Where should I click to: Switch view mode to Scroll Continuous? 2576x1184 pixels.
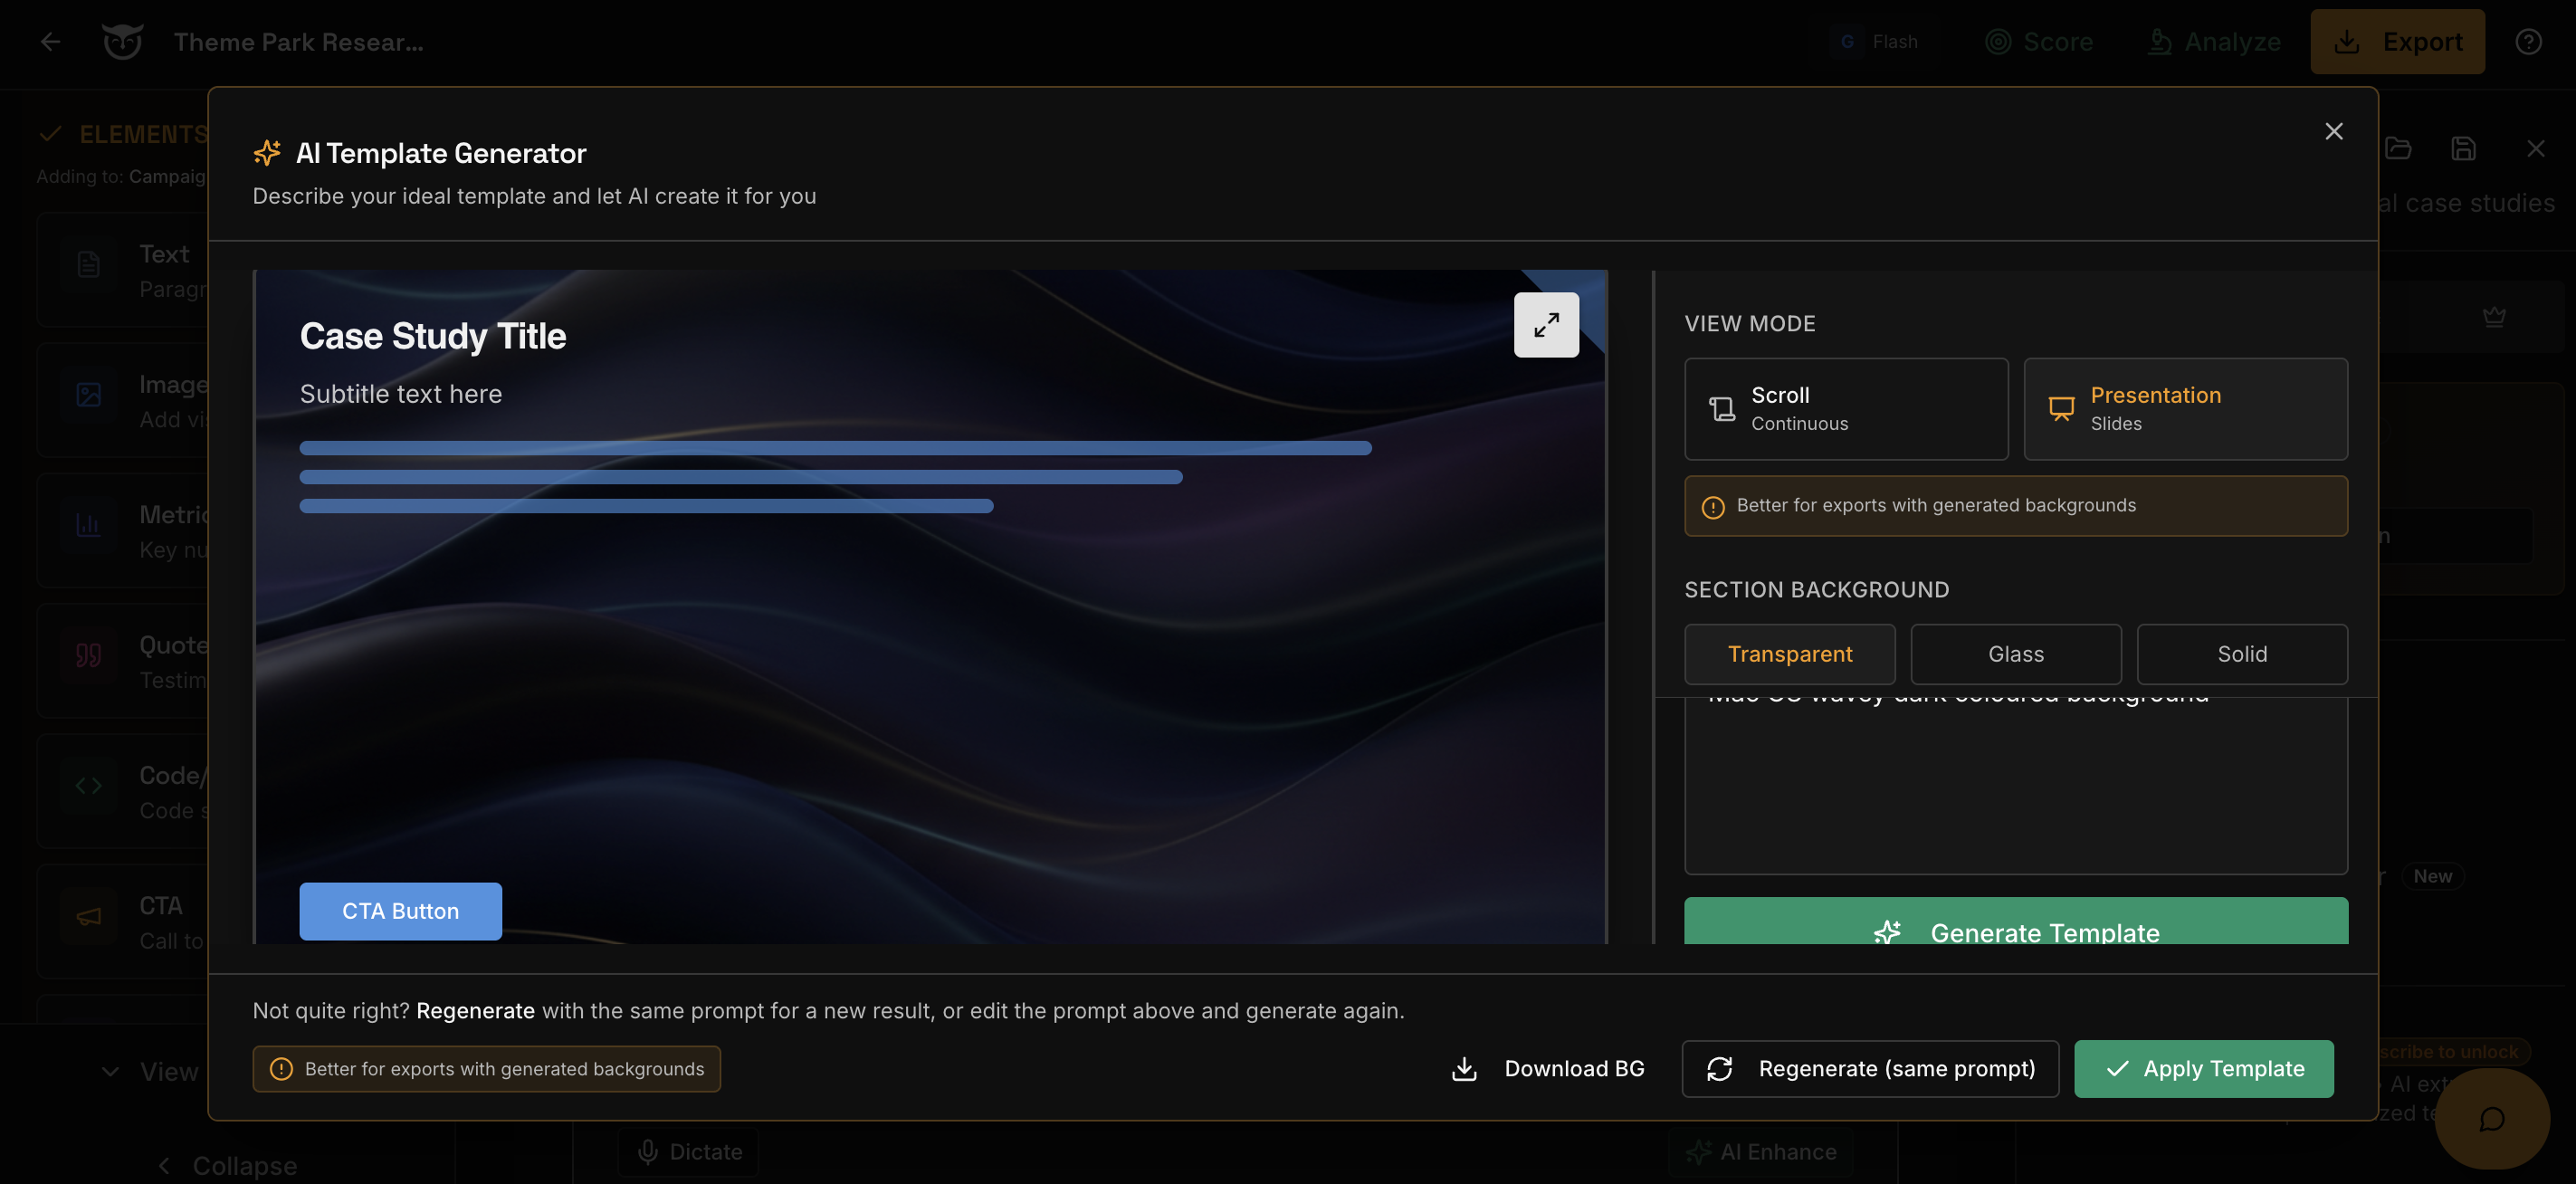click(x=1845, y=409)
